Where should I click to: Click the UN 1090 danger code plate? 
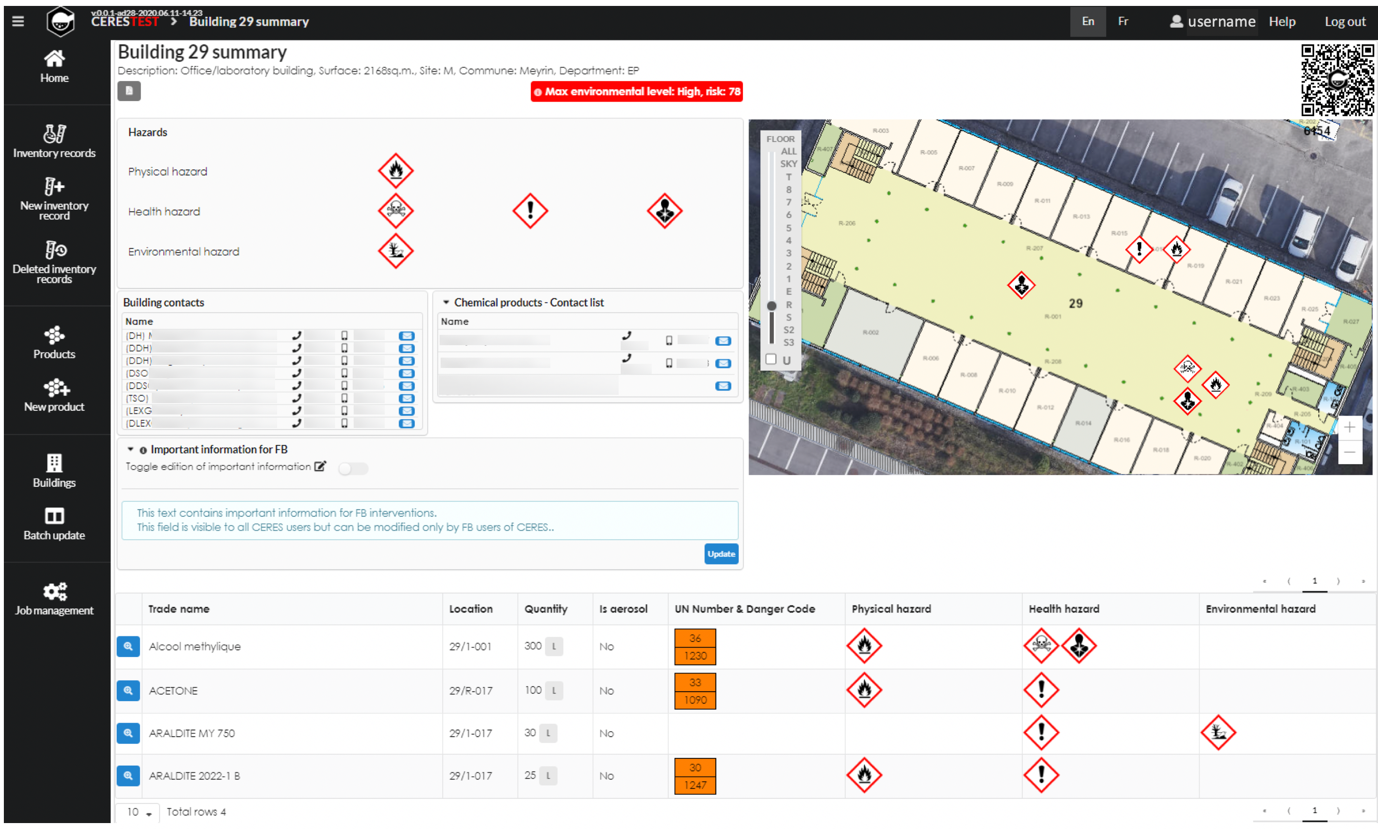click(695, 691)
